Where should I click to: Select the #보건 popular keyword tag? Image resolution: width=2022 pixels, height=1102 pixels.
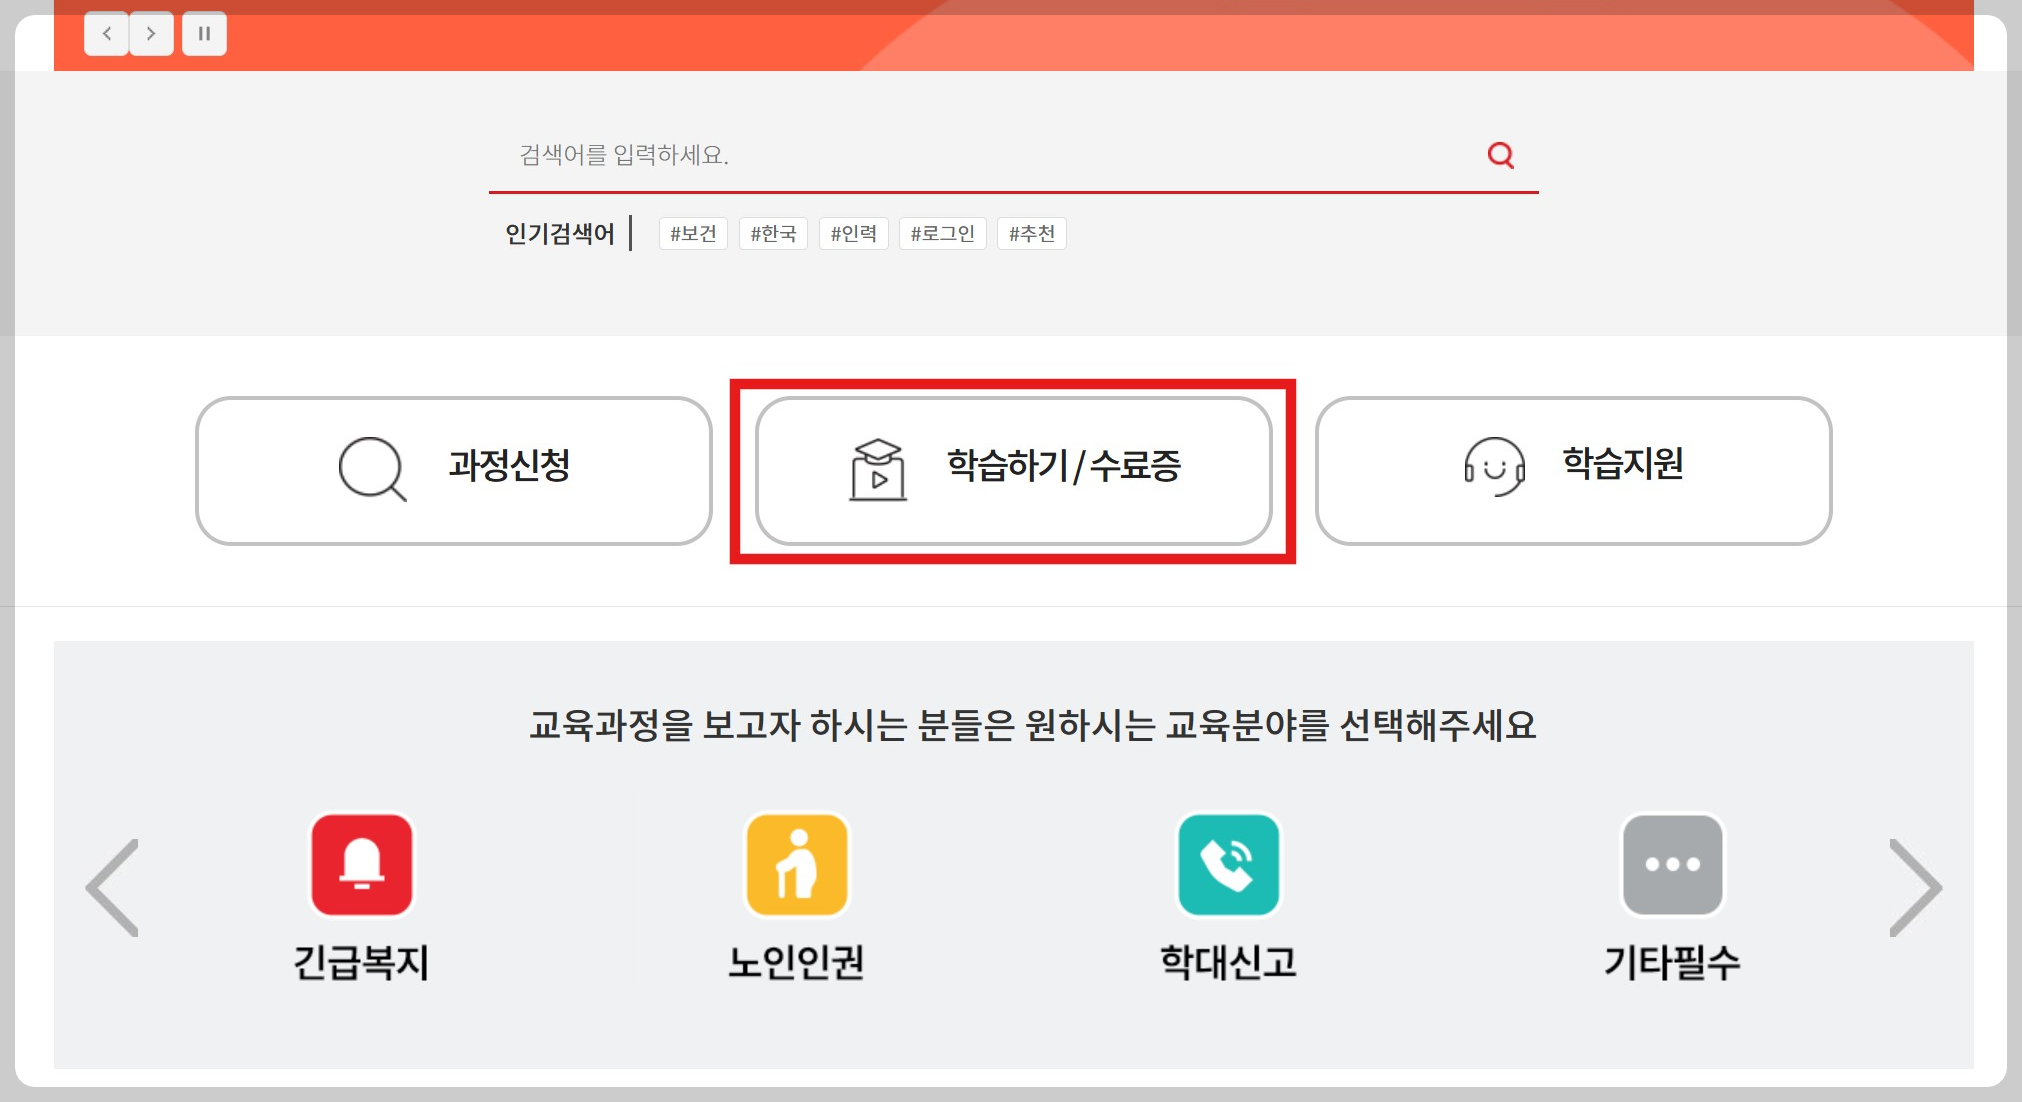tap(693, 234)
